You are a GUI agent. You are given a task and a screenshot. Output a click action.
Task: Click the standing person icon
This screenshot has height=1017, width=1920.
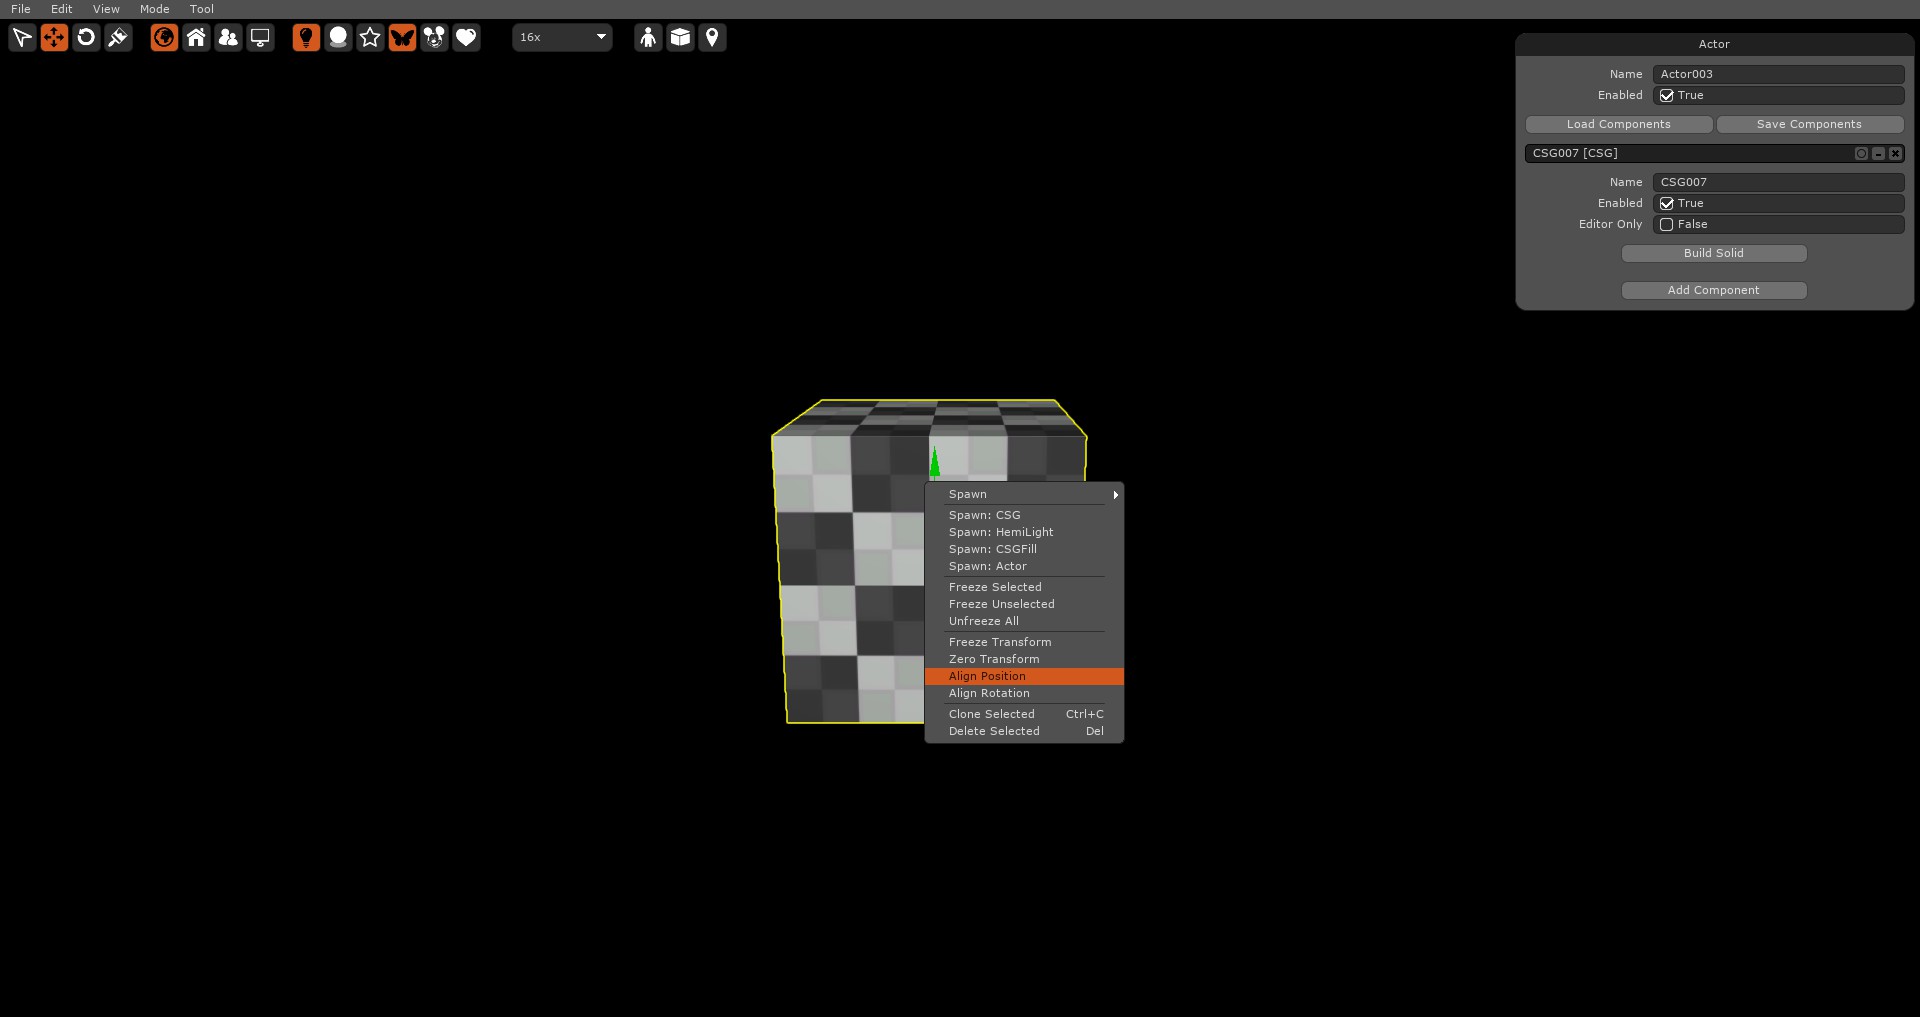(x=648, y=38)
